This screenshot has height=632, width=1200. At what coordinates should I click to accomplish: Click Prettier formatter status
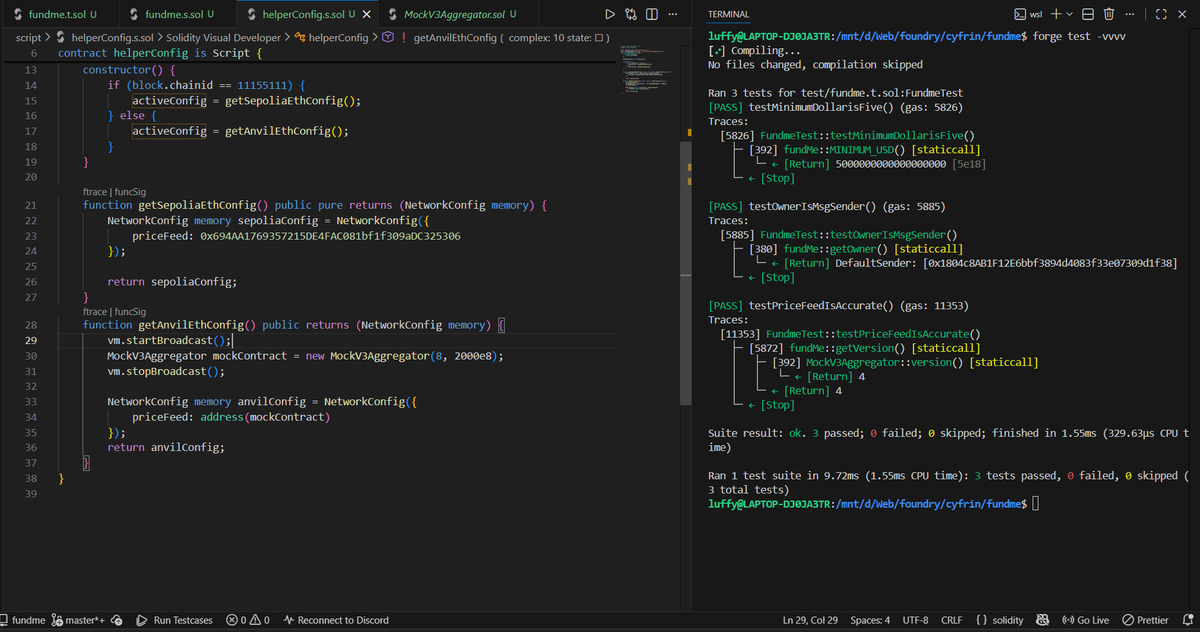click(1145, 620)
